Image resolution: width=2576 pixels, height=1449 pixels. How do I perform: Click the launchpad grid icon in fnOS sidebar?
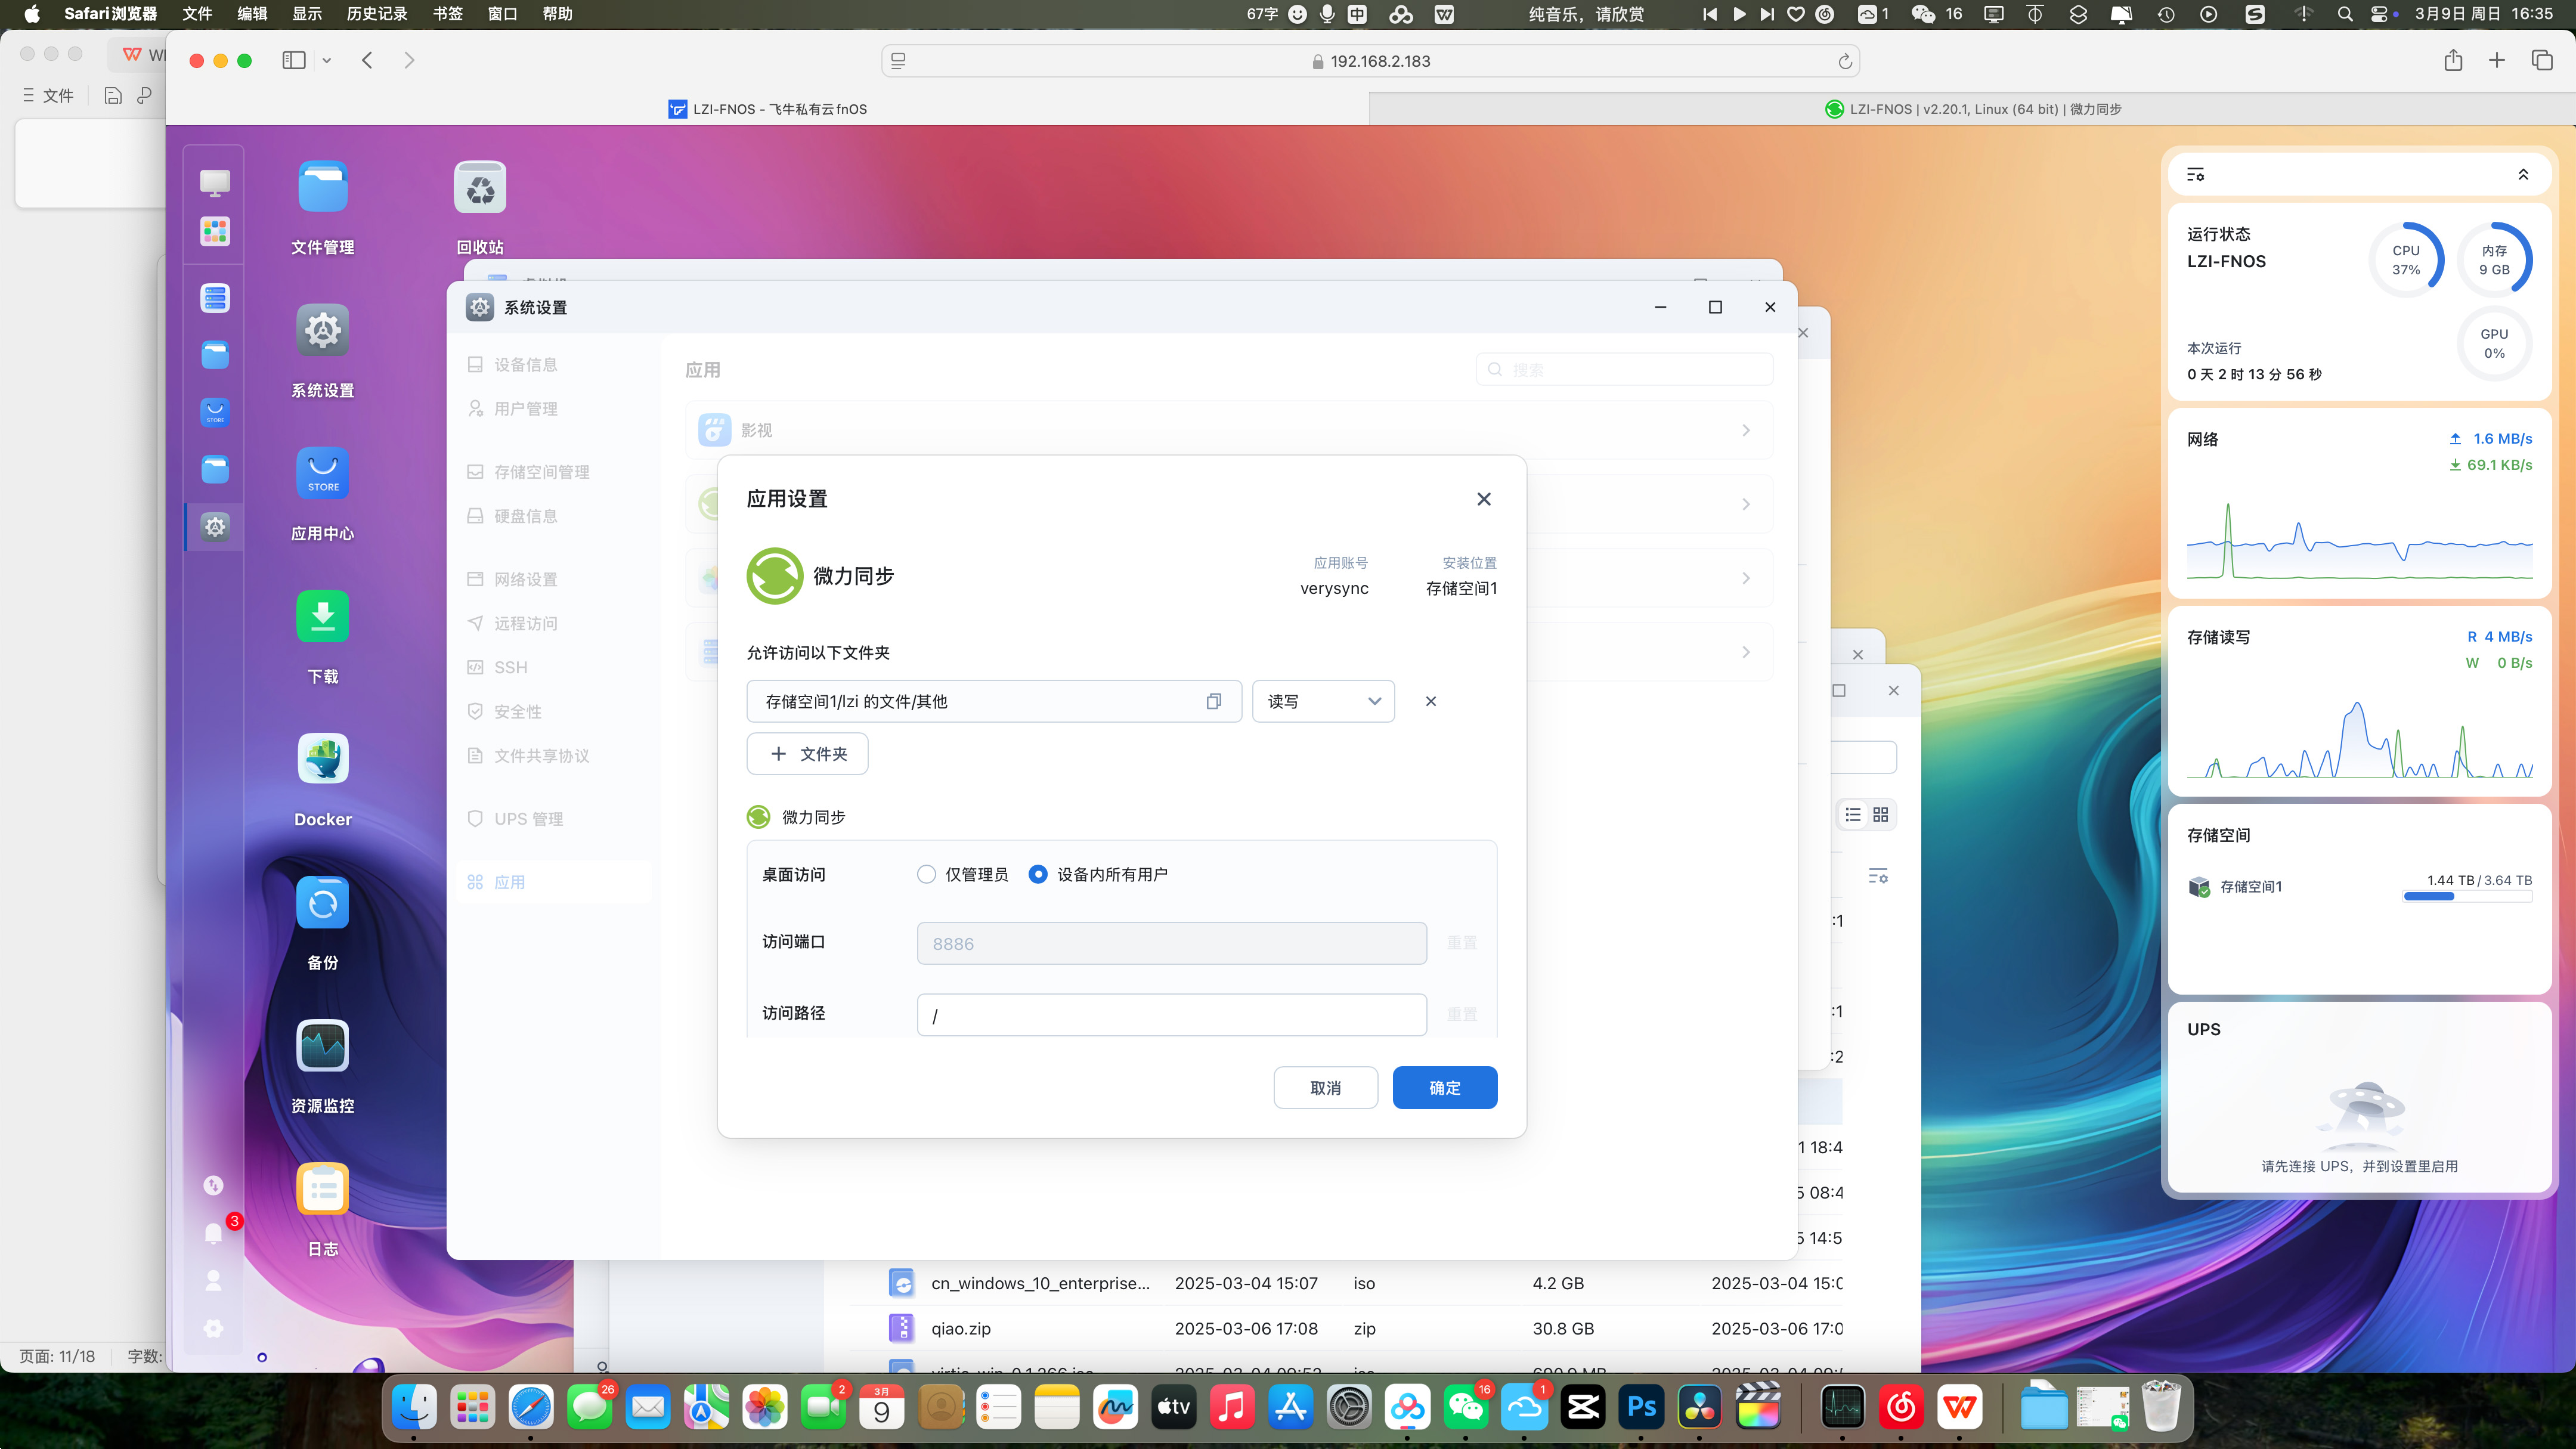pyautogui.click(x=215, y=232)
